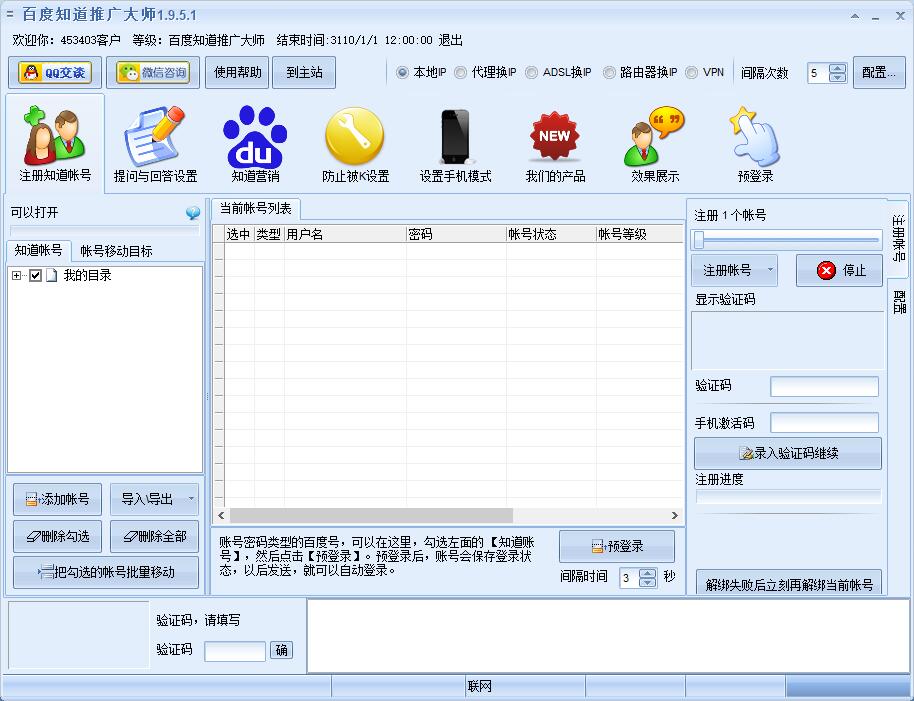Select the 当前帐号列表 tab
The height and width of the screenshot is (701, 914).
click(x=255, y=209)
